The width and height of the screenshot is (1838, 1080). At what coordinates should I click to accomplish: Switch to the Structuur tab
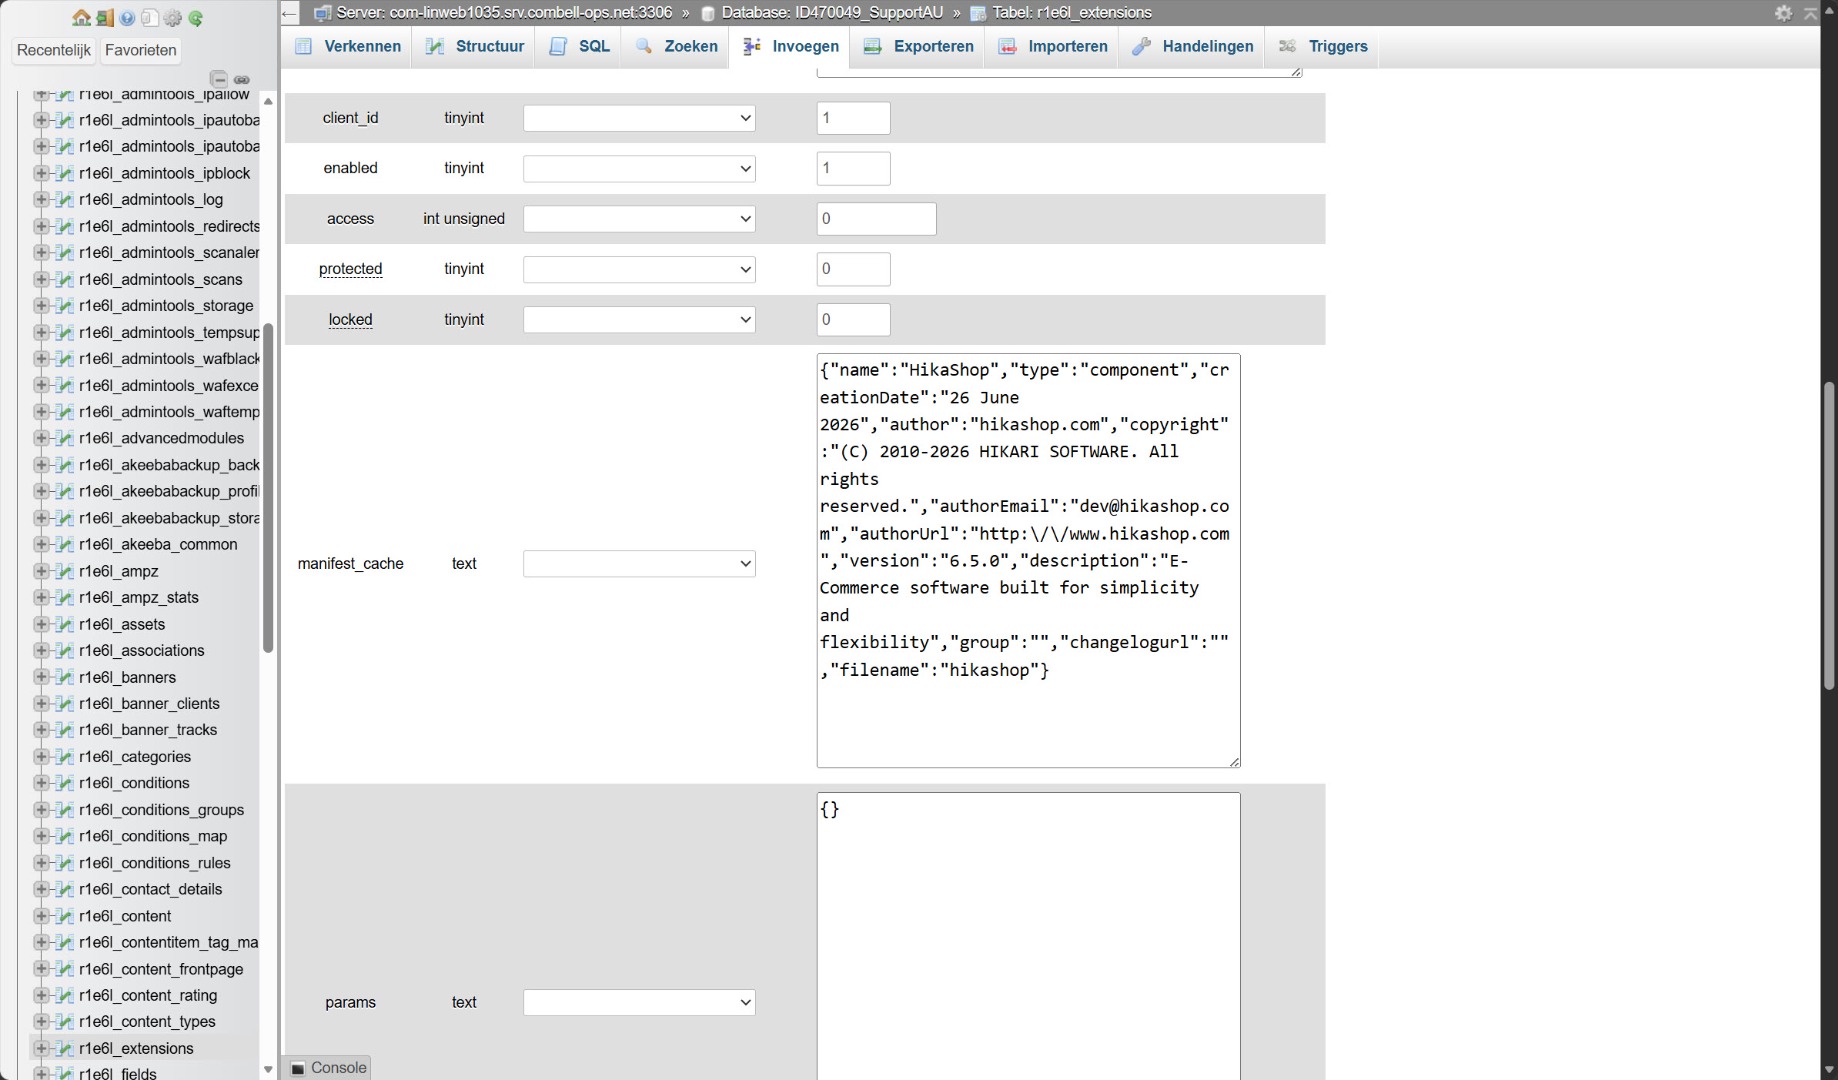(474, 47)
